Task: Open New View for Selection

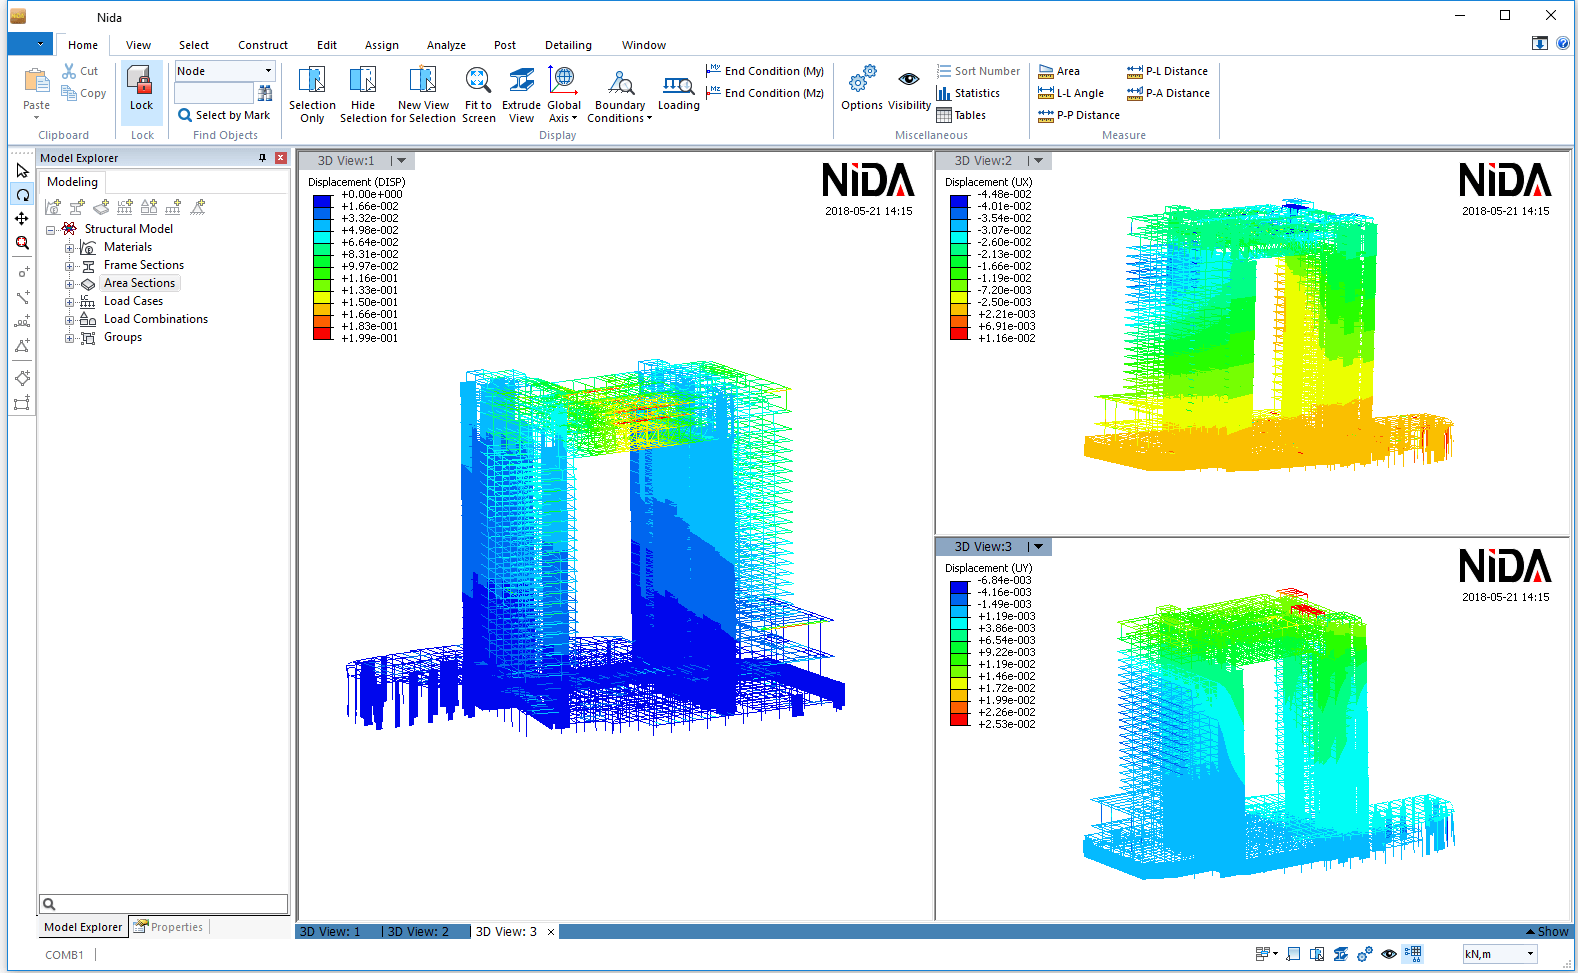Action: coord(423,94)
